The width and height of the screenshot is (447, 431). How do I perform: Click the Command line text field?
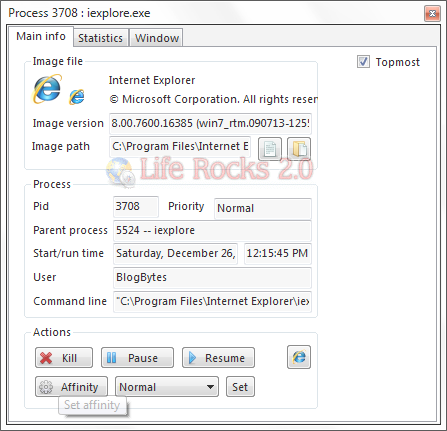click(212, 301)
